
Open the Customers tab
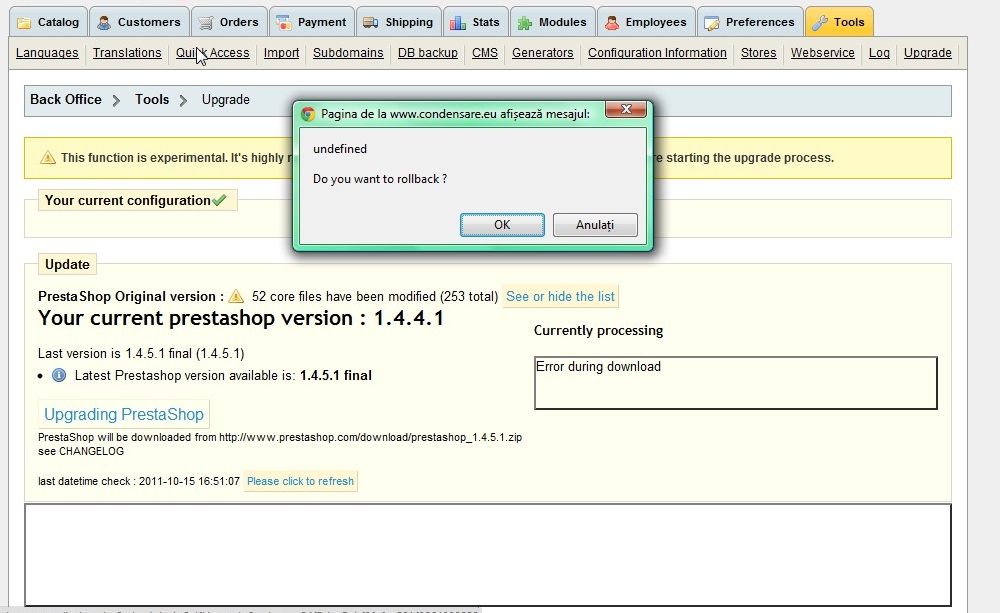(x=139, y=21)
